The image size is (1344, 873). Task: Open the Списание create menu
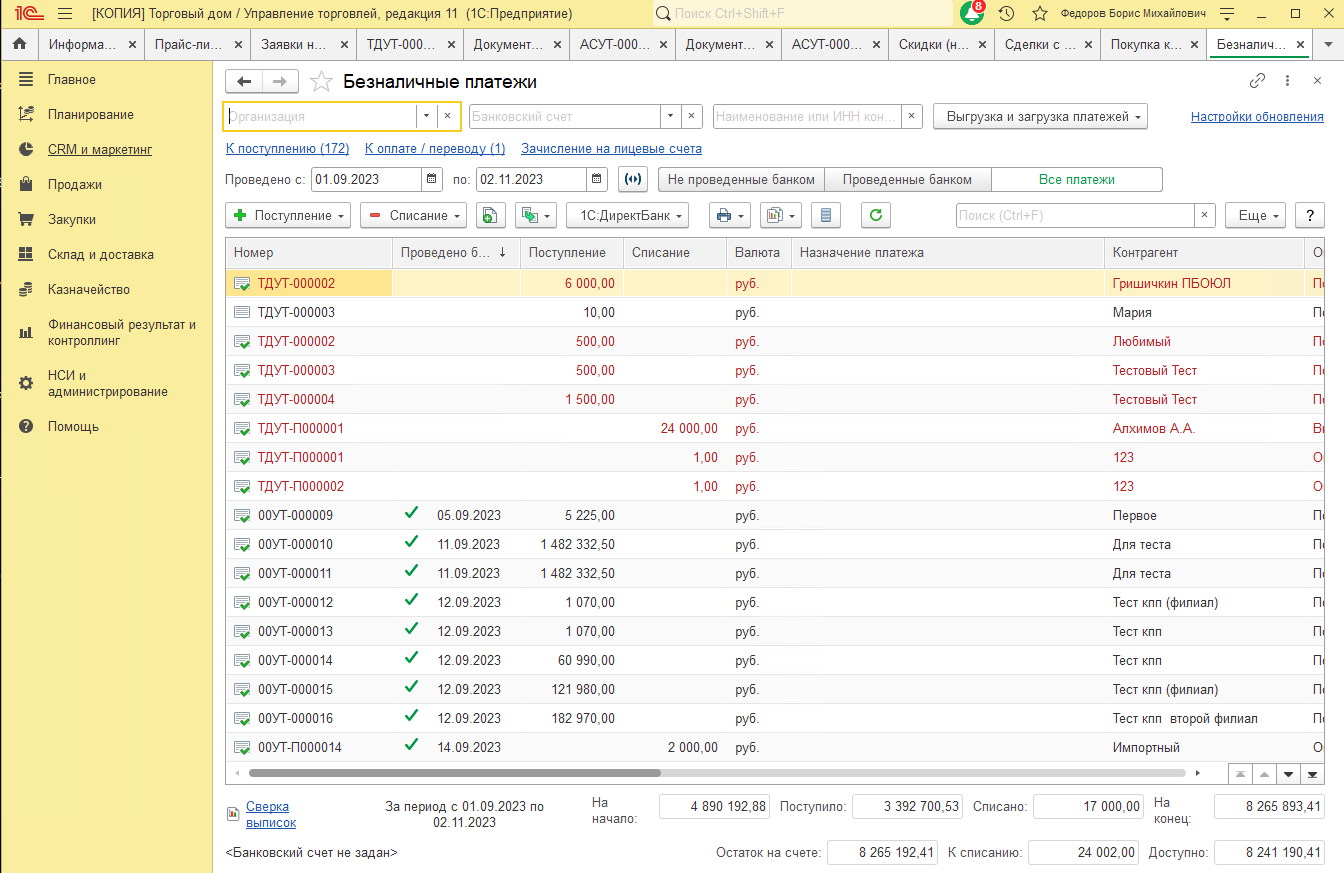click(x=414, y=215)
